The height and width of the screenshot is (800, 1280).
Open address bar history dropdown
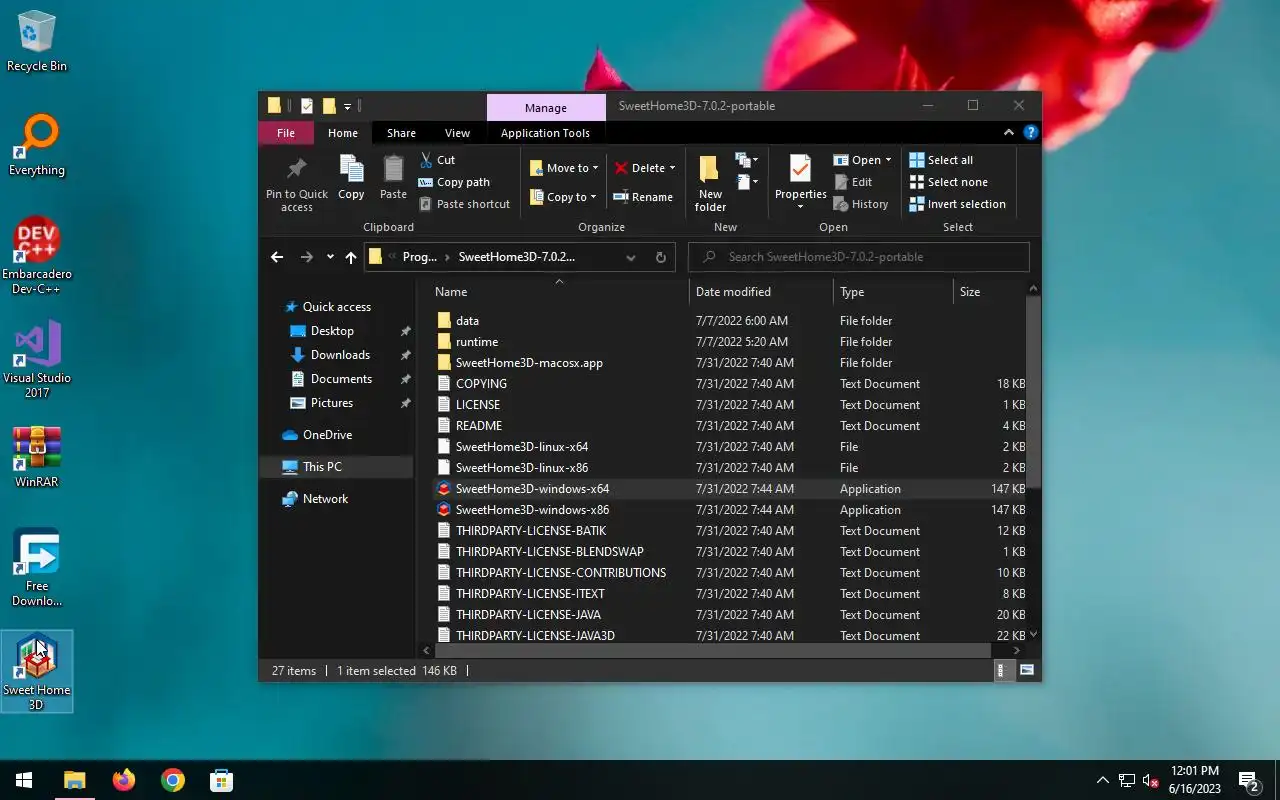point(631,257)
